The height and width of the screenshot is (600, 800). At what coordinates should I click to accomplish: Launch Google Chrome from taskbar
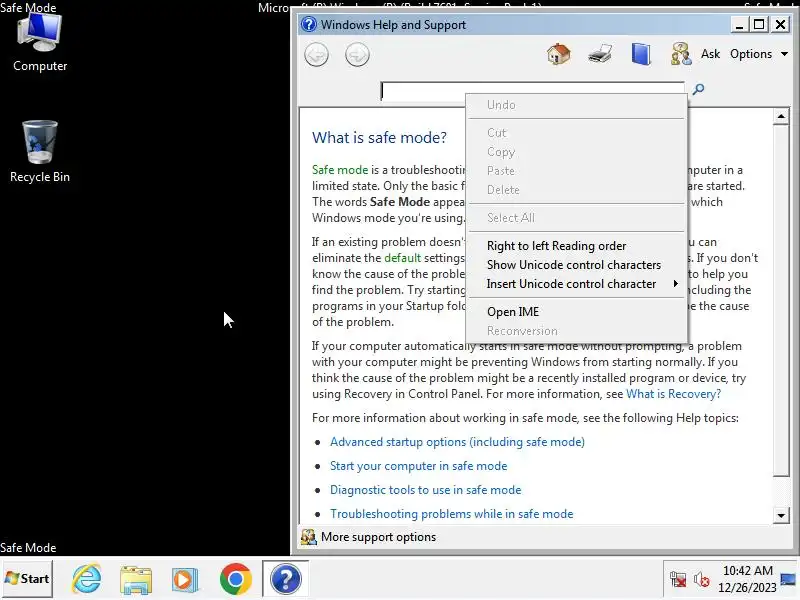(235, 579)
